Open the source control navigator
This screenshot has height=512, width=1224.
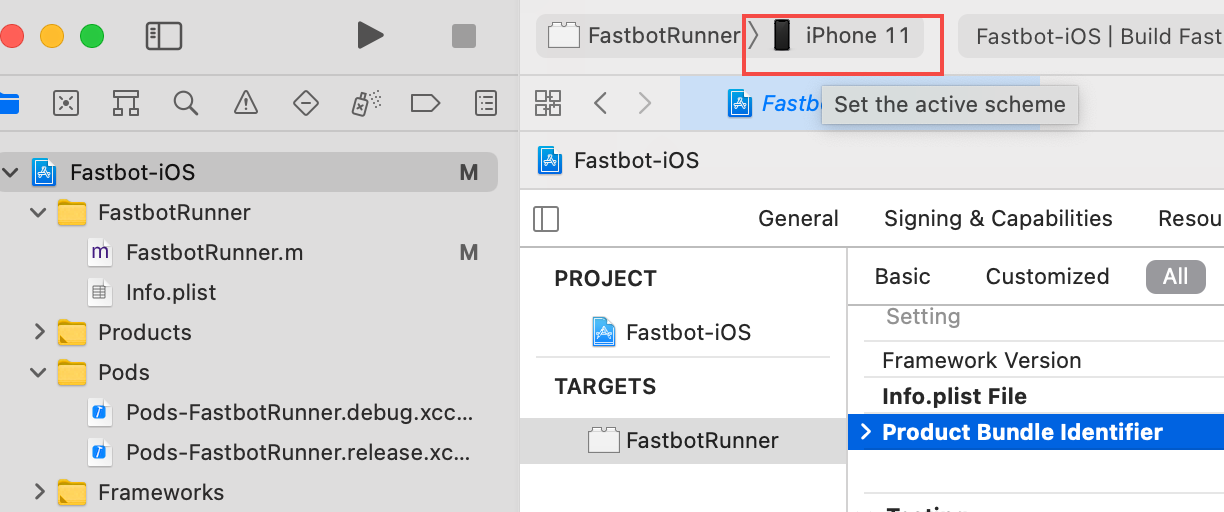point(66,102)
